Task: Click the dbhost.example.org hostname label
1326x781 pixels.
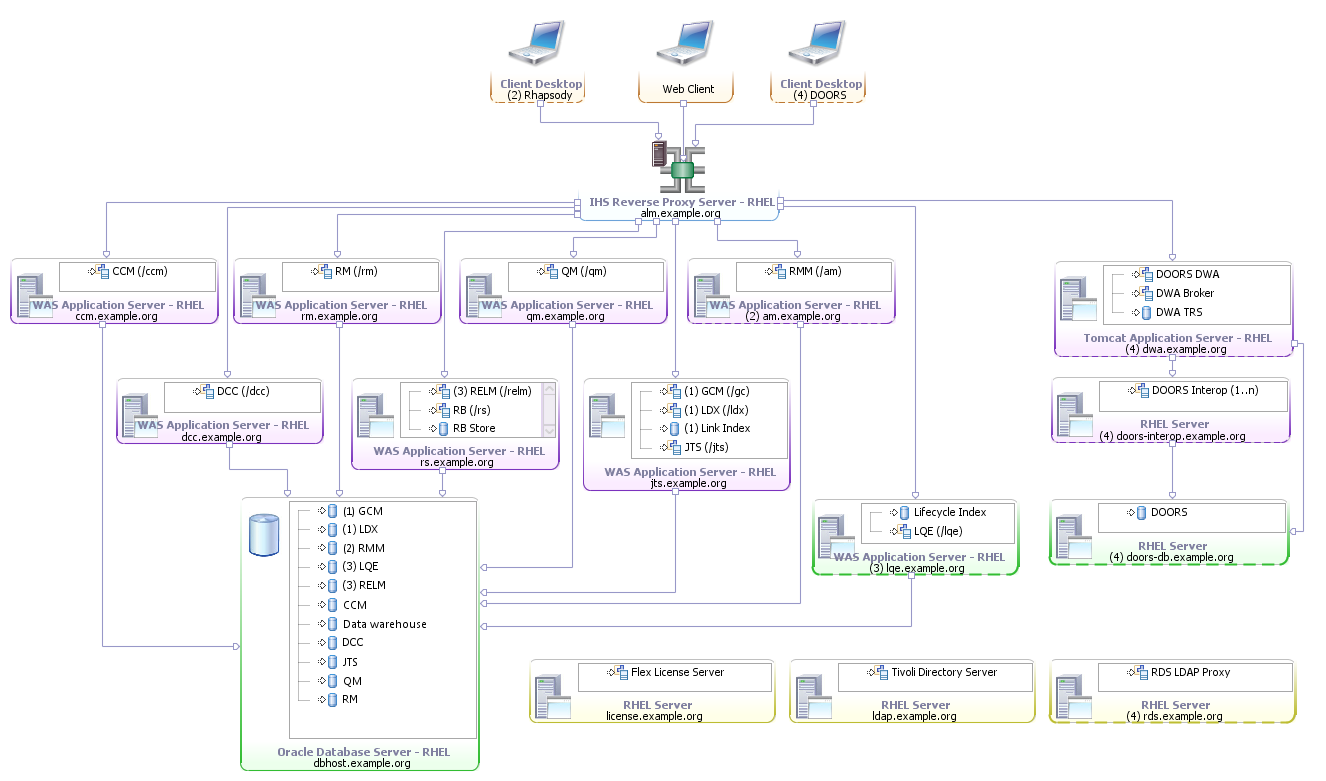Action: pyautogui.click(x=362, y=763)
